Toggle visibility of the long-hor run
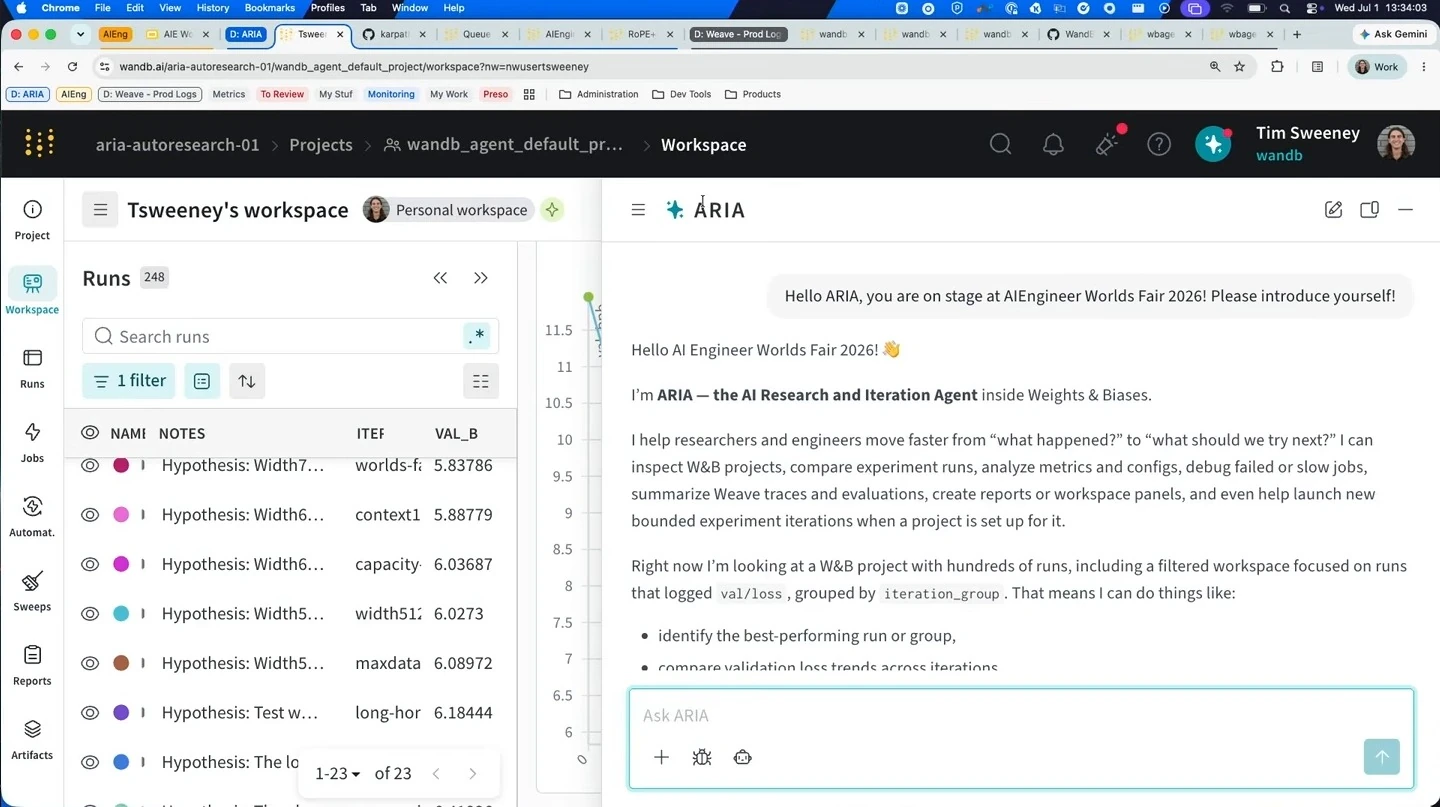 [x=90, y=713]
